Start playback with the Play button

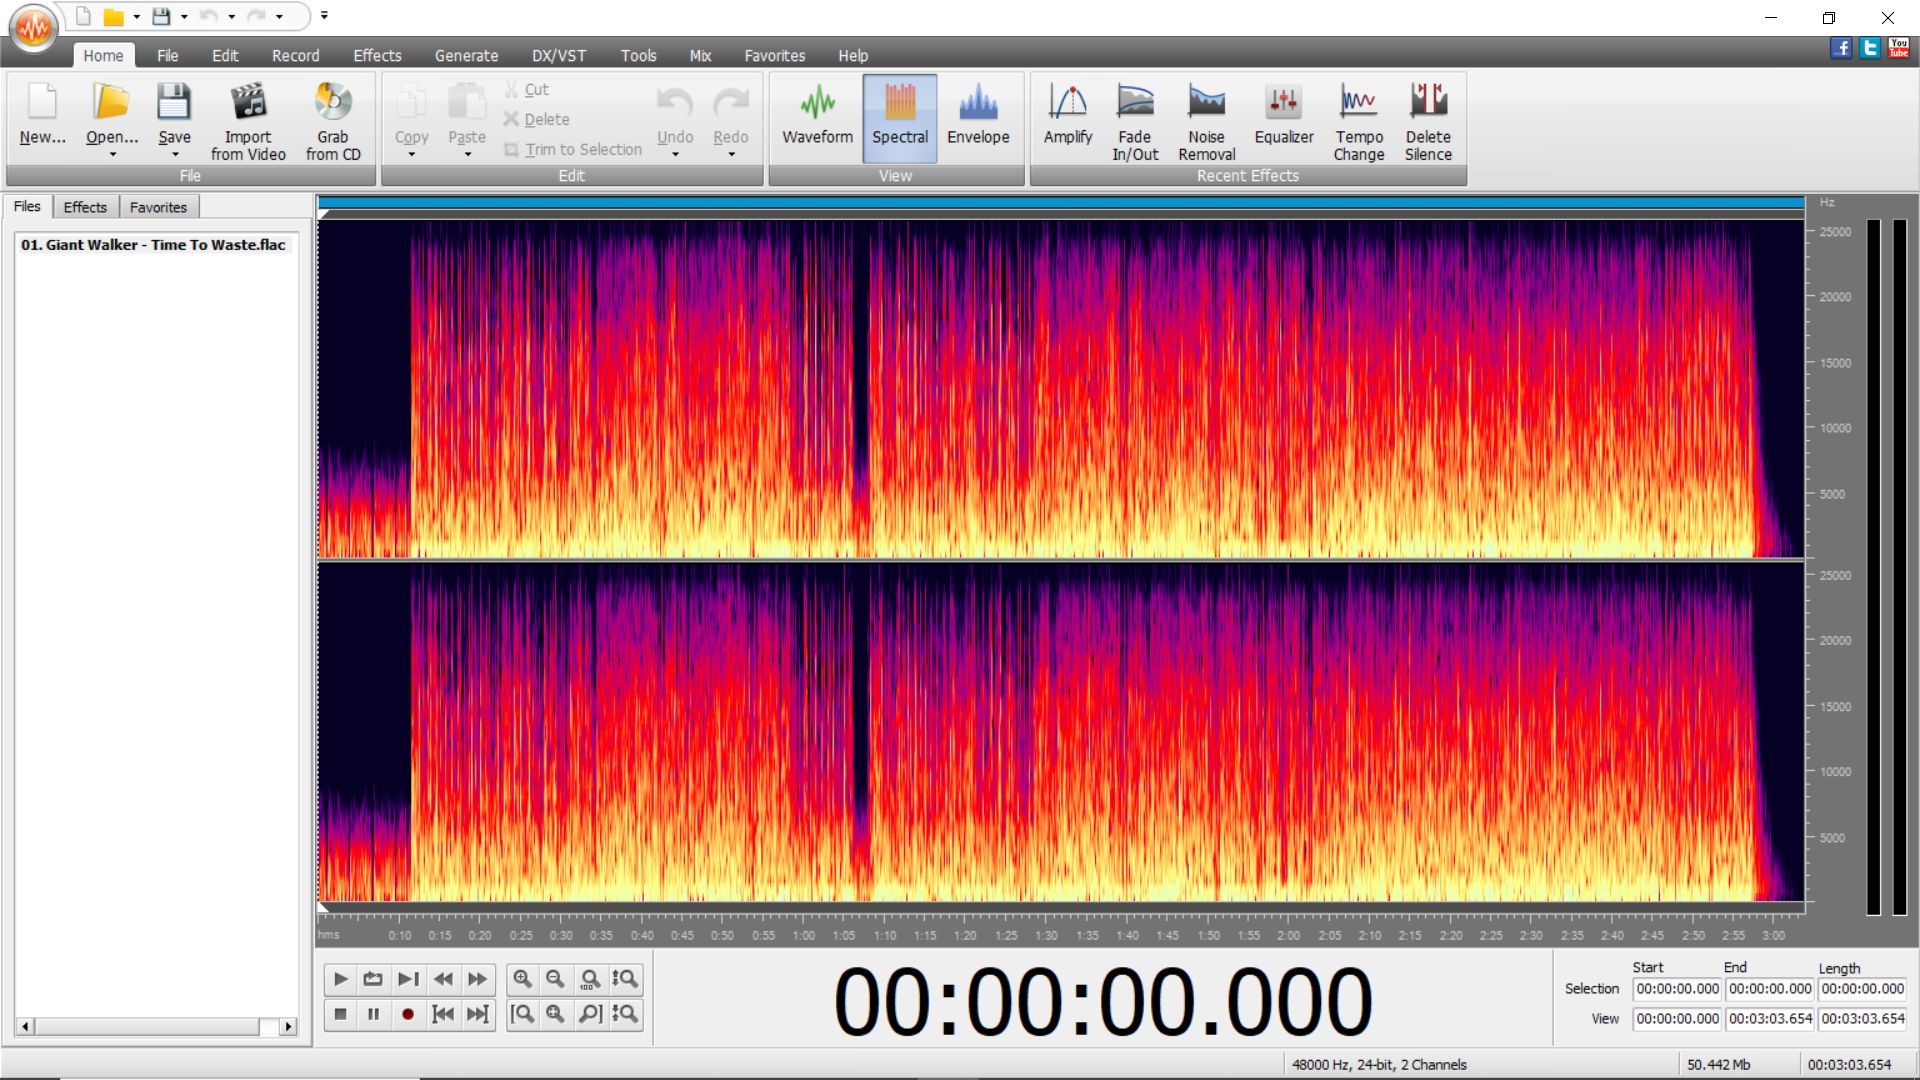340,979
